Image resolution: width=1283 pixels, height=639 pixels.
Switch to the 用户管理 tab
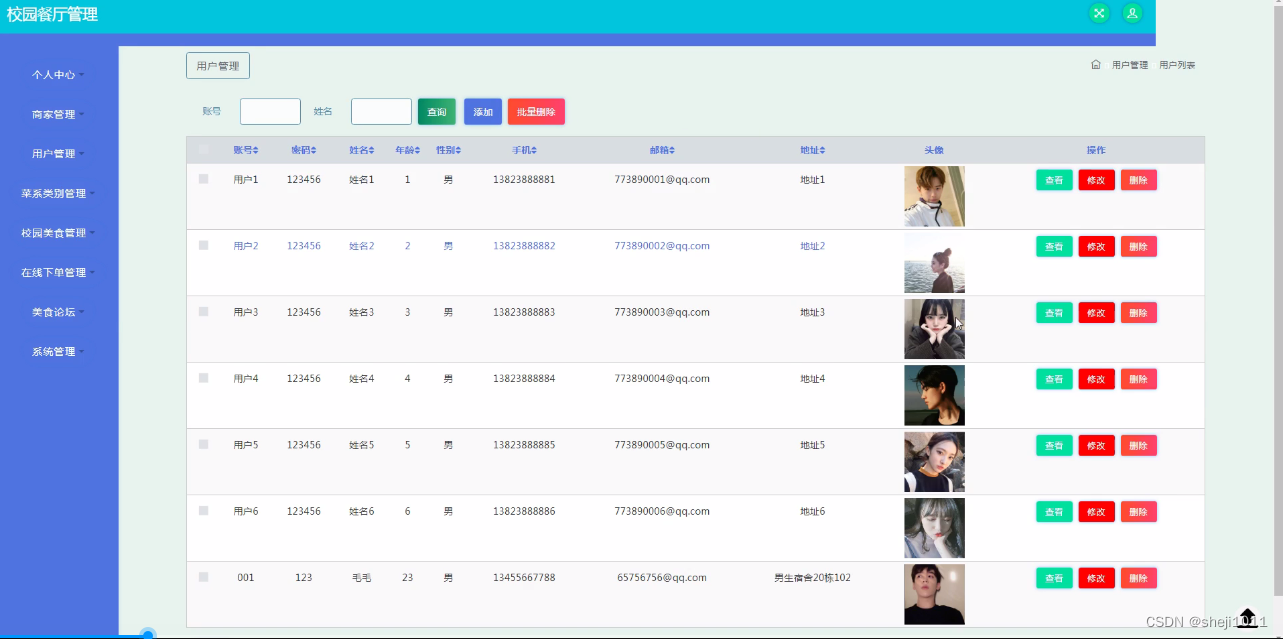(x=218, y=66)
